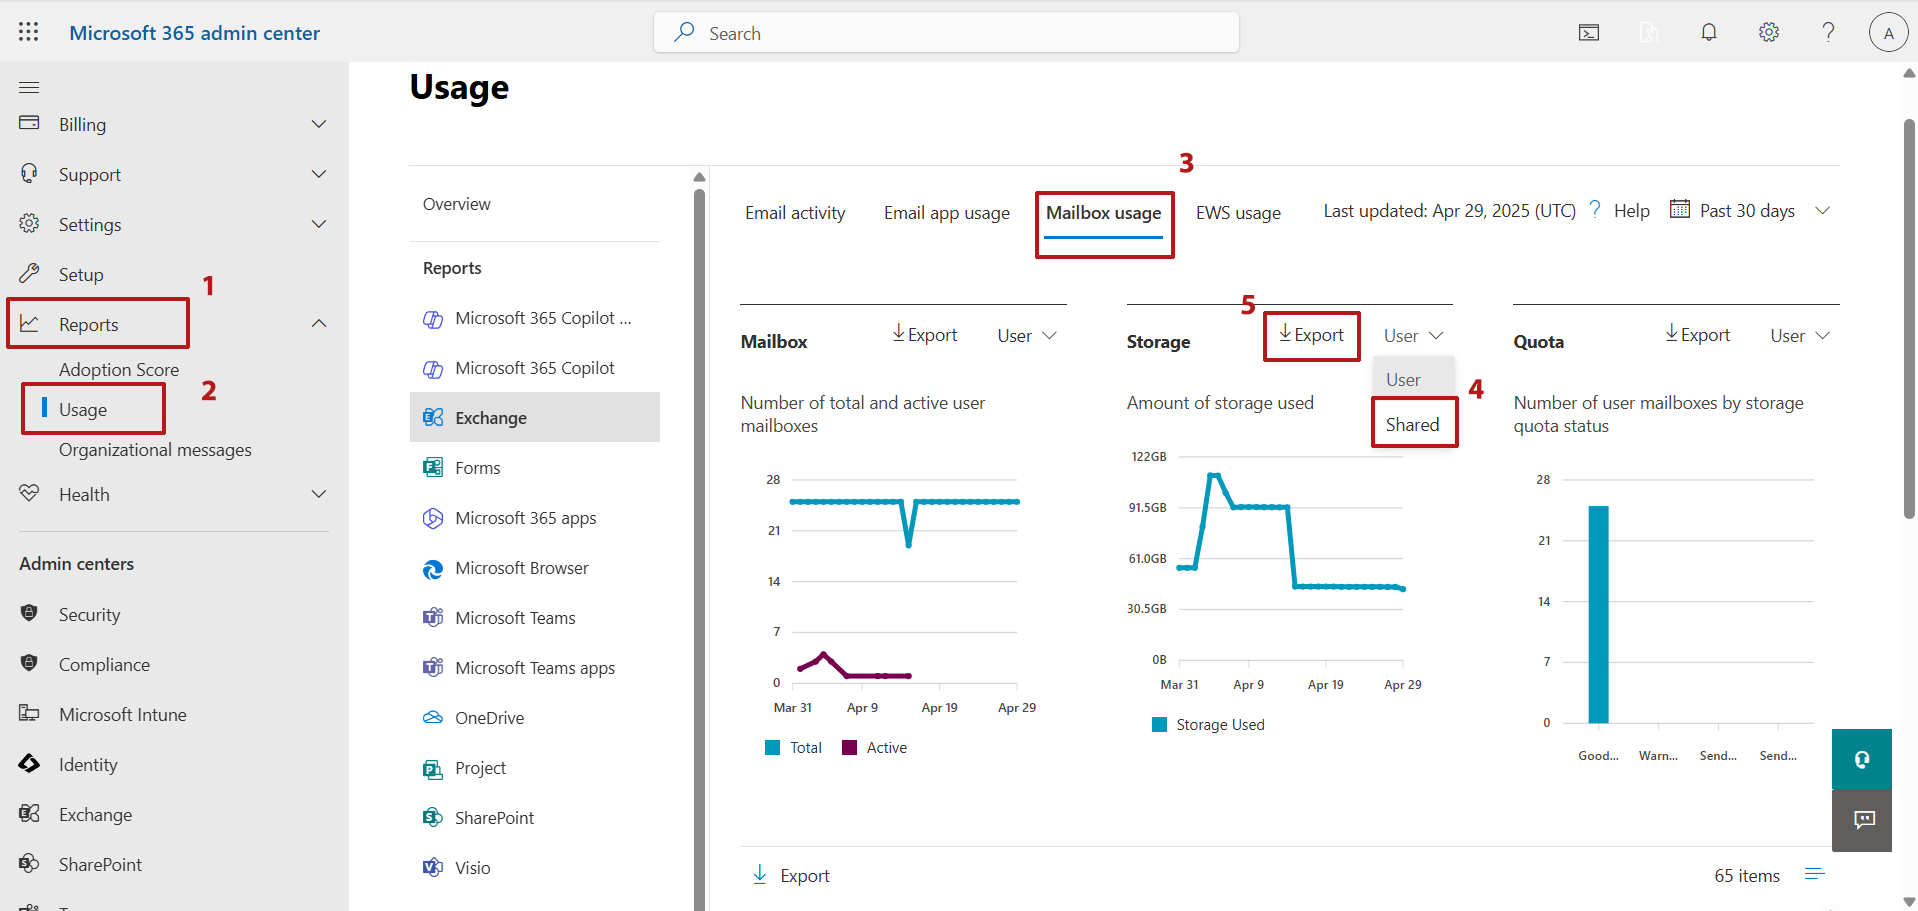Expand the Settings section chevron

[319, 224]
